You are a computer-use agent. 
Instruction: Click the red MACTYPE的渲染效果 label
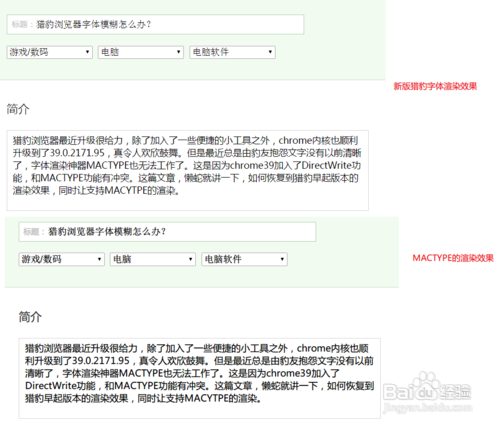[453, 258]
